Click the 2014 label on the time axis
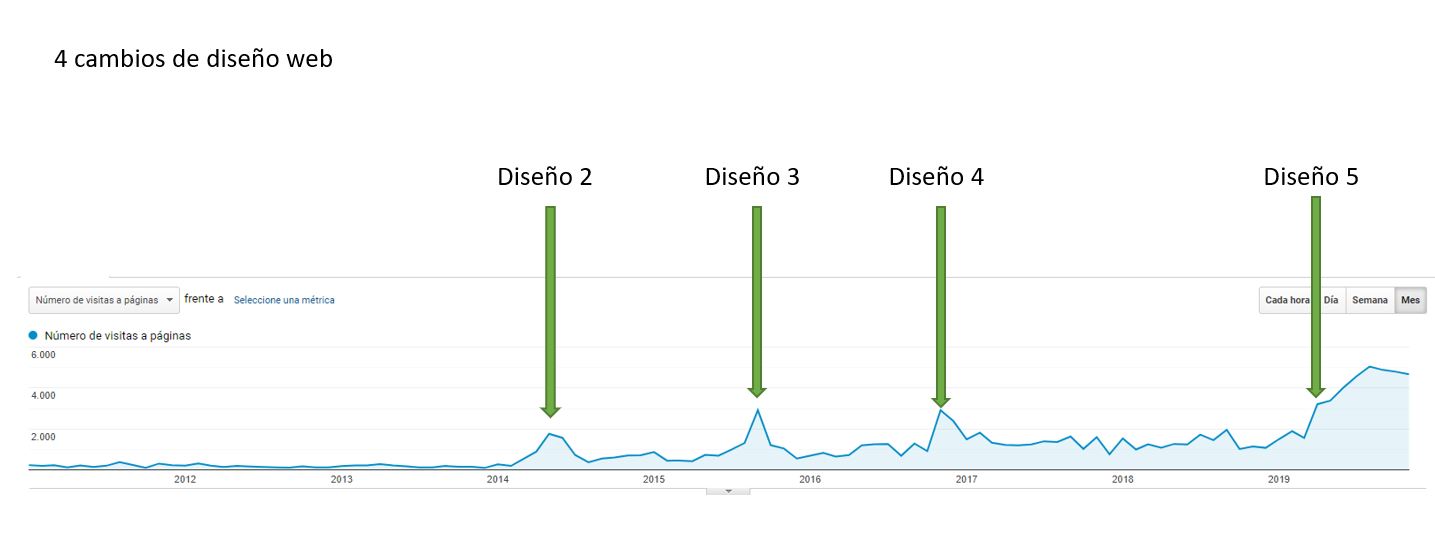The height and width of the screenshot is (551, 1435). (x=497, y=480)
